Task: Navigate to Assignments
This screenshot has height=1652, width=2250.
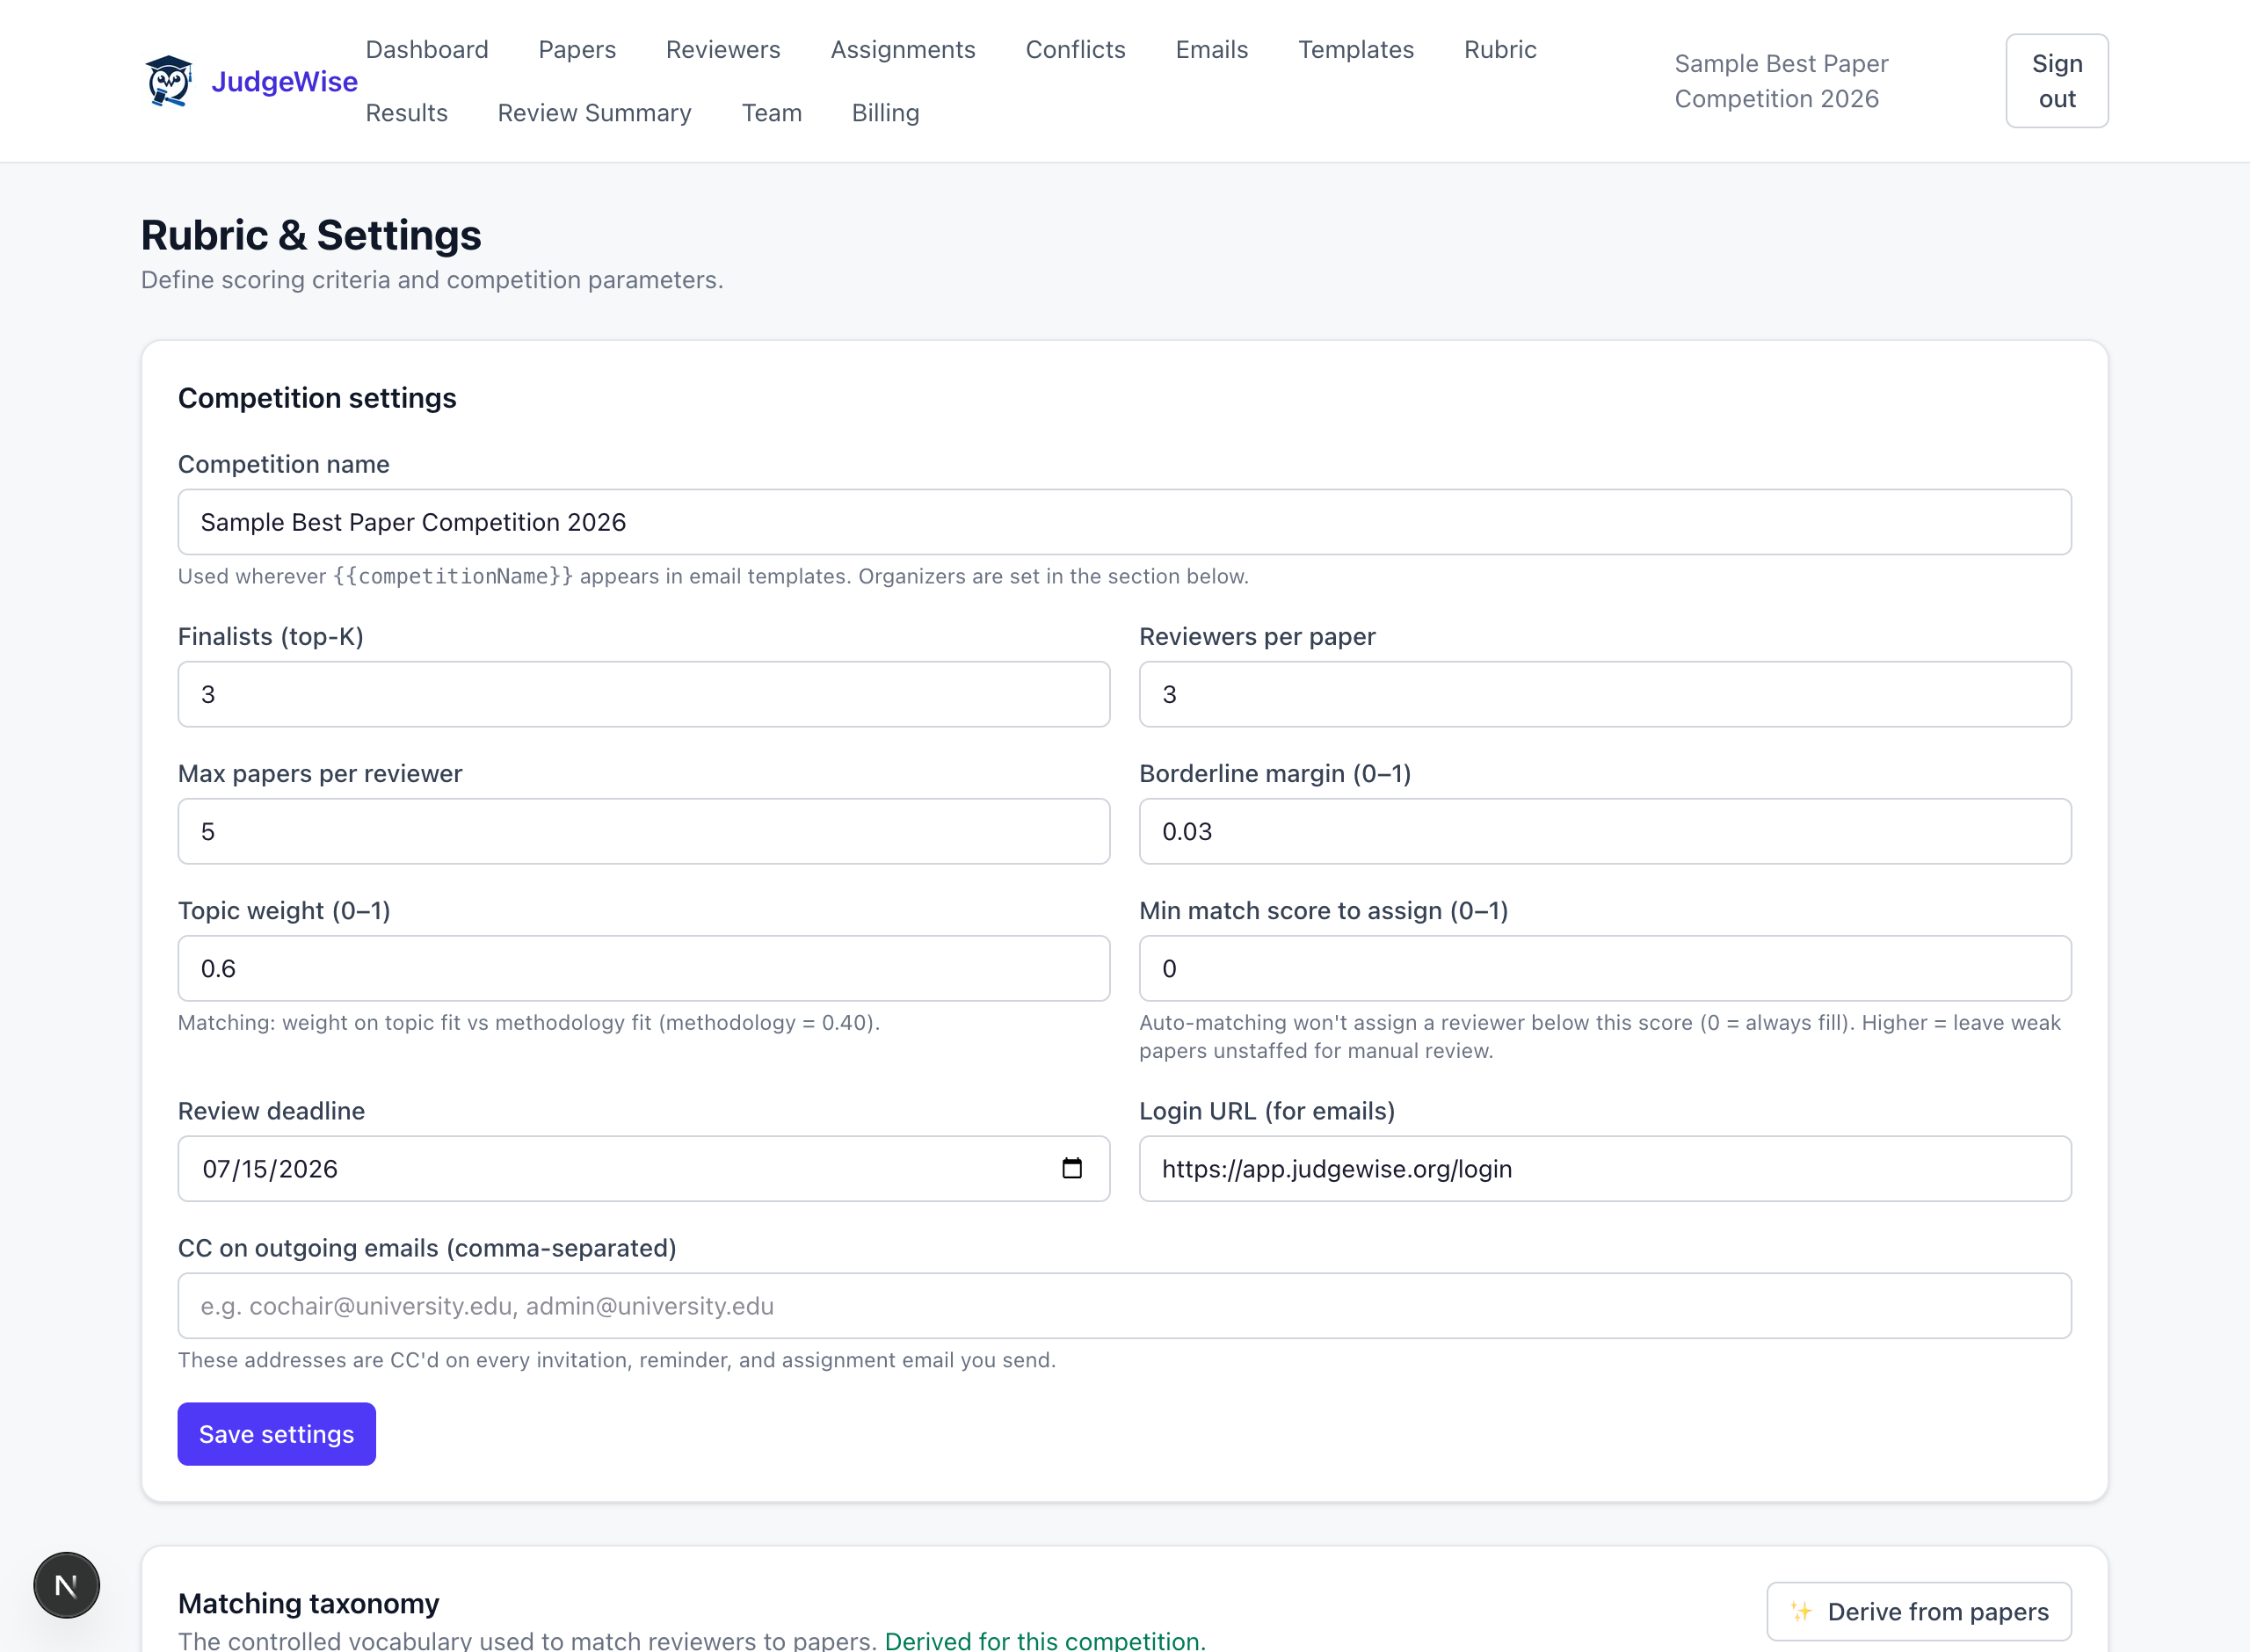Action: pyautogui.click(x=903, y=50)
